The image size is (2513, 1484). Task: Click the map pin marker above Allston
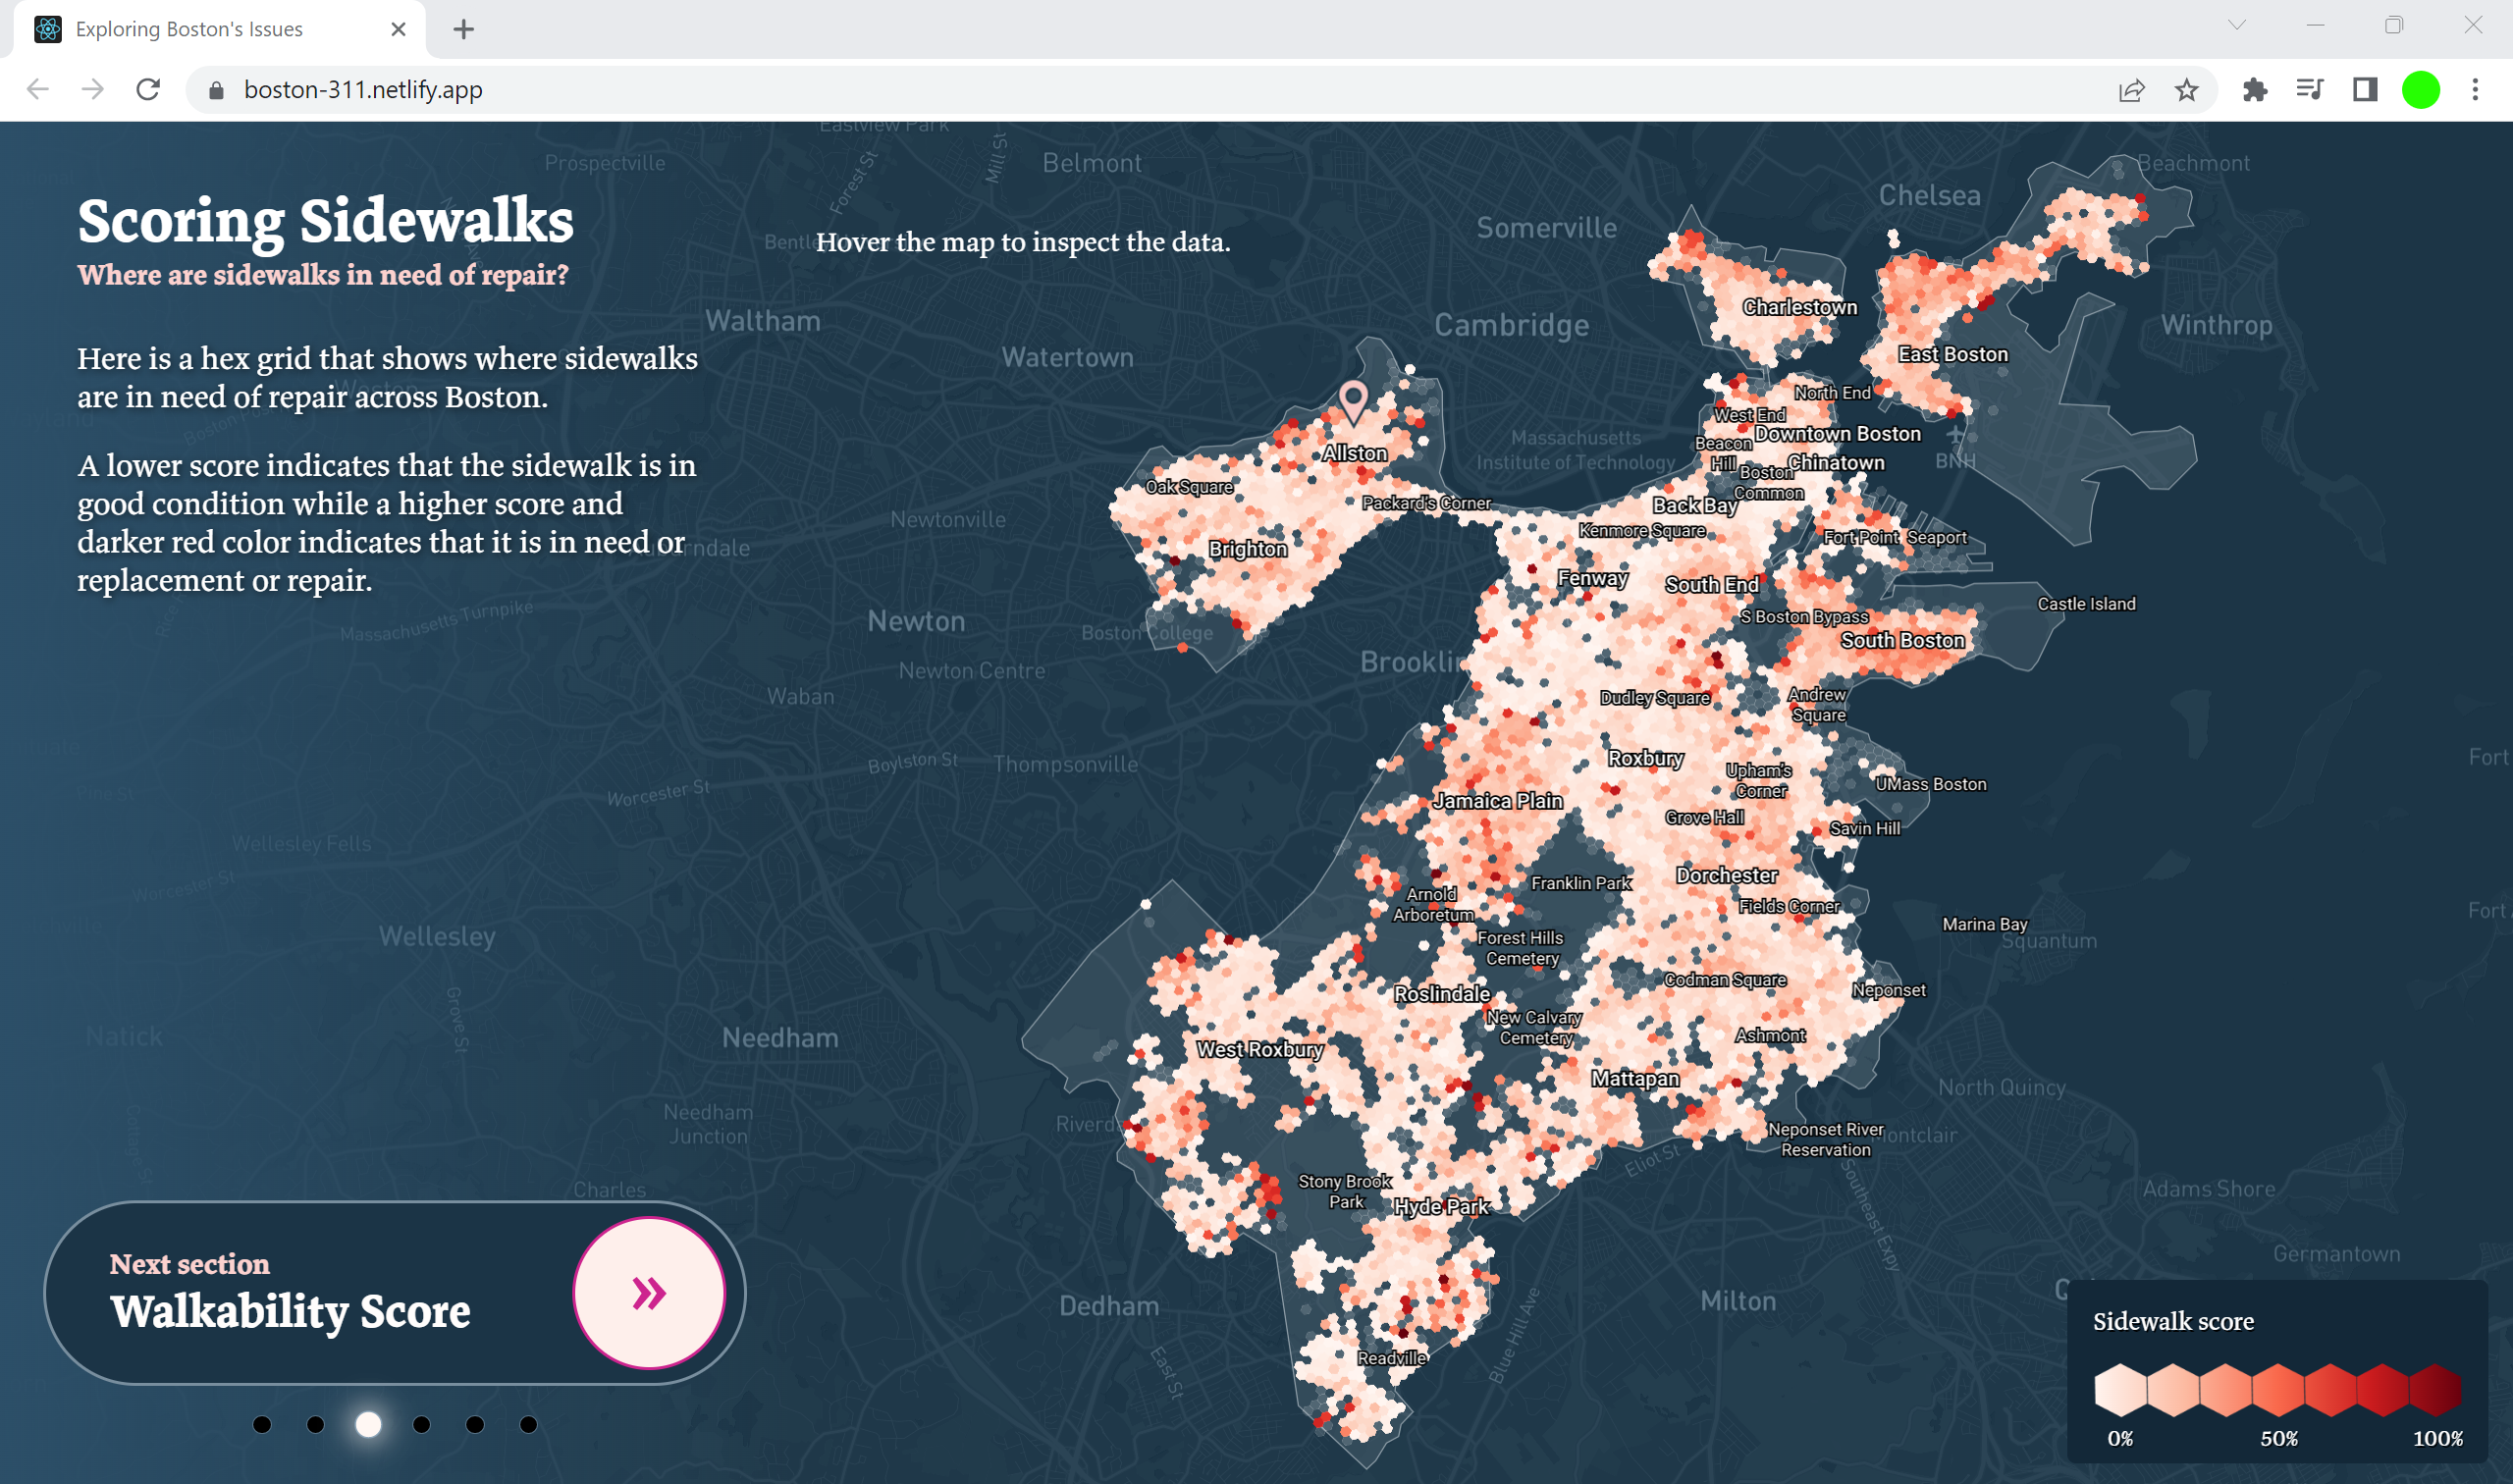coord(1353,399)
